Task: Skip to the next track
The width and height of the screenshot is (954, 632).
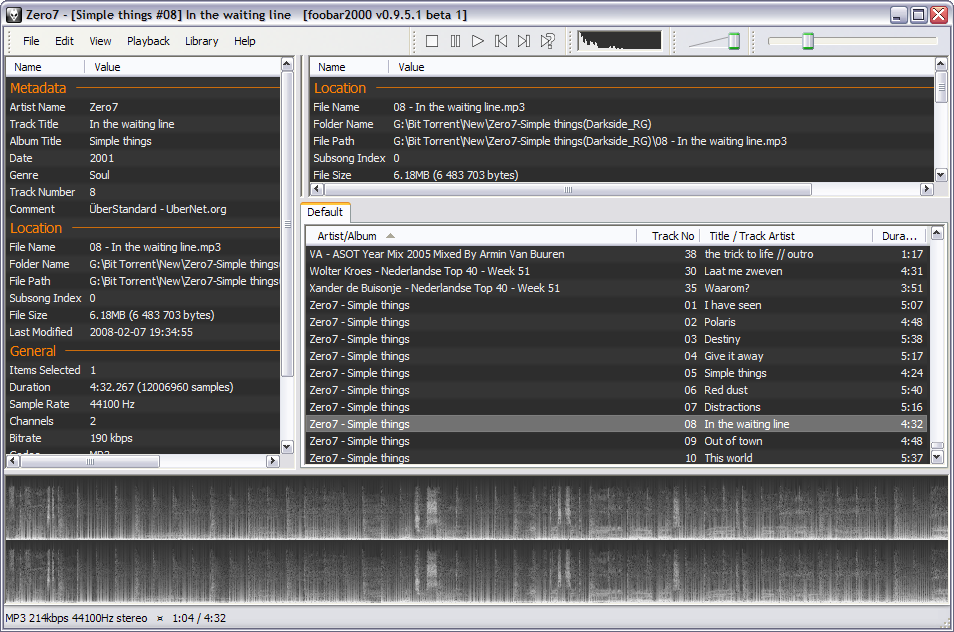Action: click(x=524, y=41)
